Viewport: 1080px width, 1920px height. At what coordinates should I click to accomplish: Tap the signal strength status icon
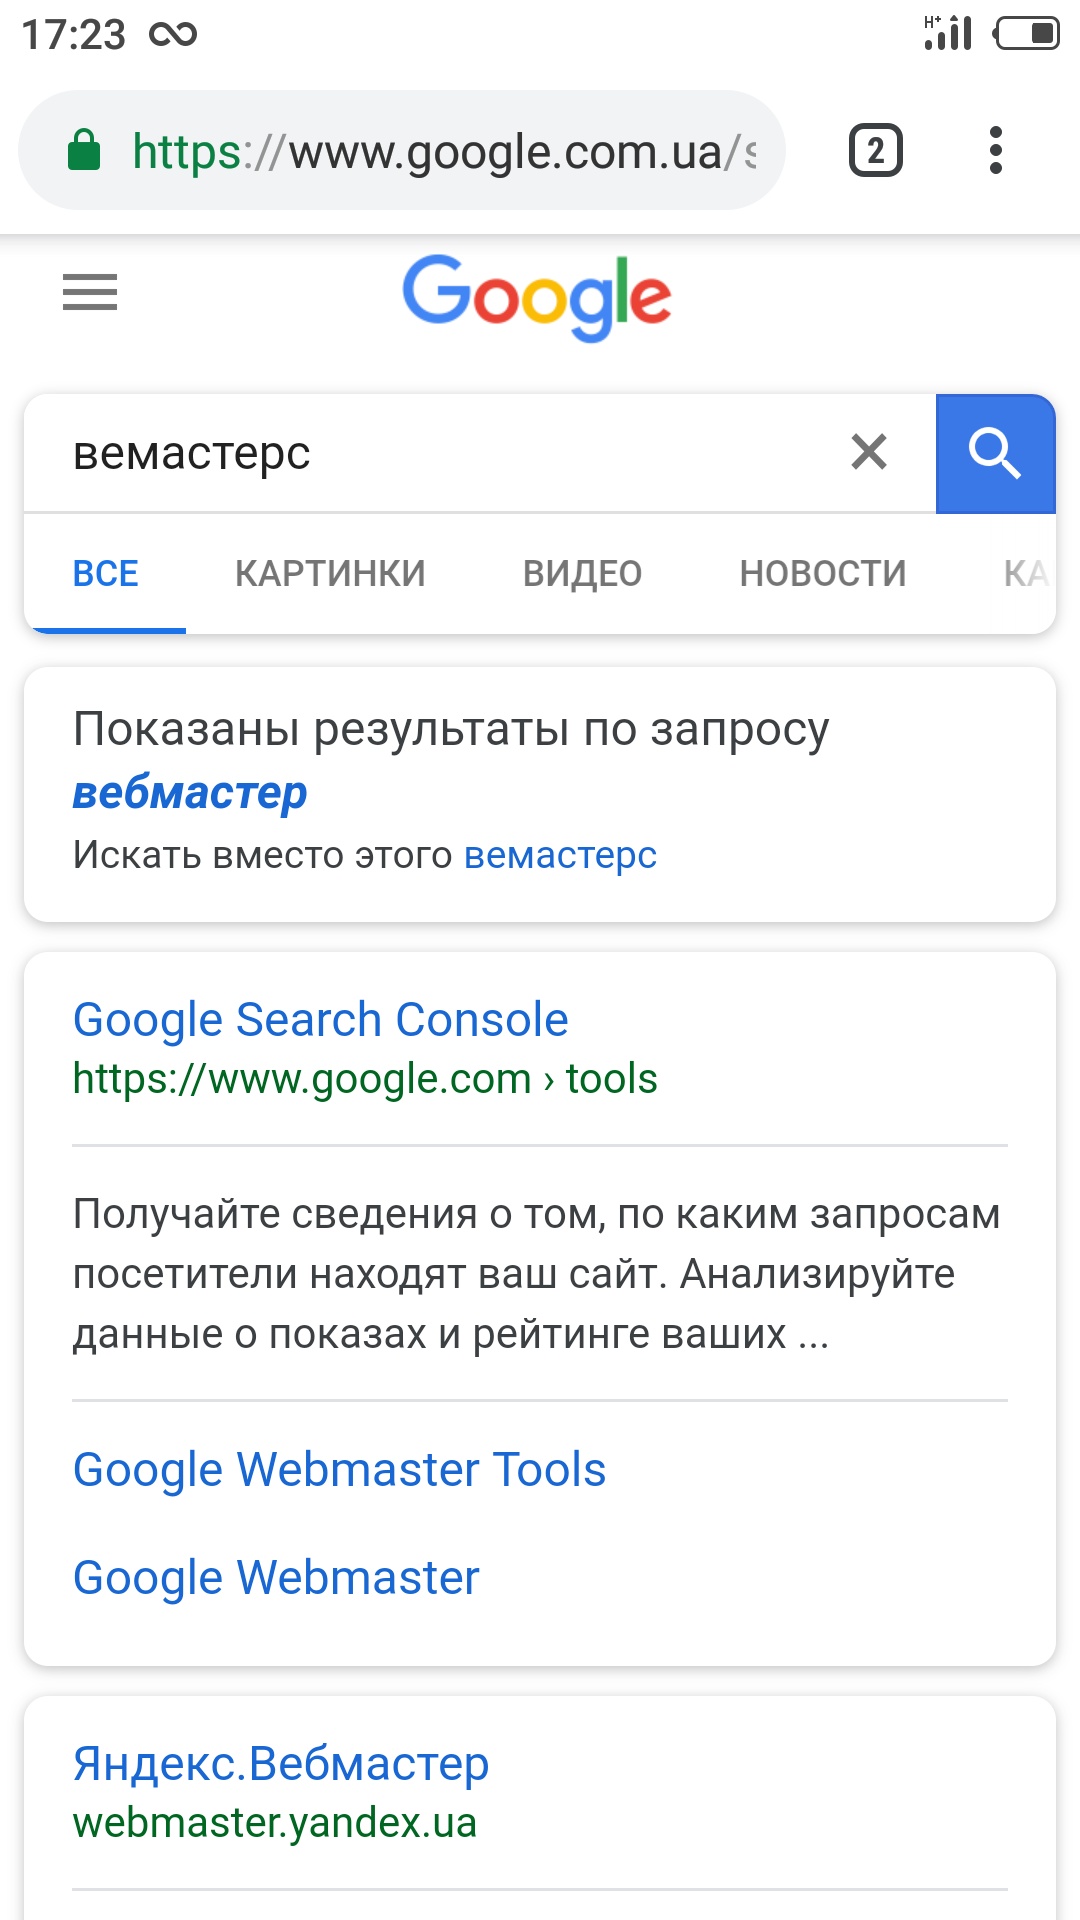(x=948, y=33)
